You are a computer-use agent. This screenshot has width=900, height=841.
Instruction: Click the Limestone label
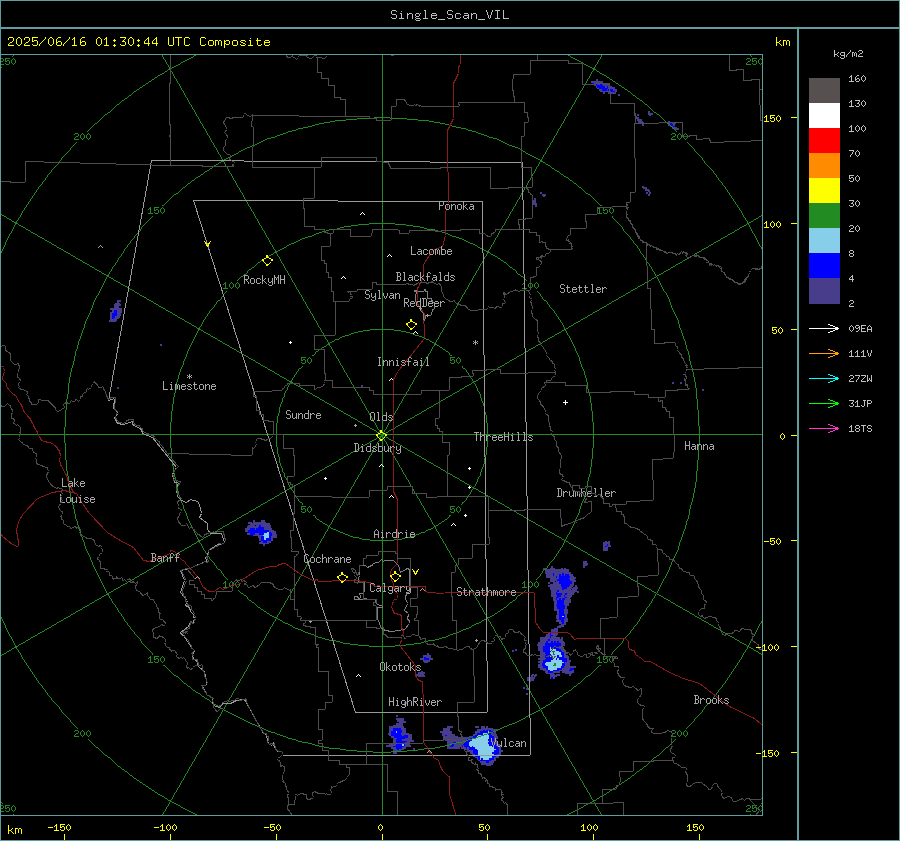tap(189, 386)
